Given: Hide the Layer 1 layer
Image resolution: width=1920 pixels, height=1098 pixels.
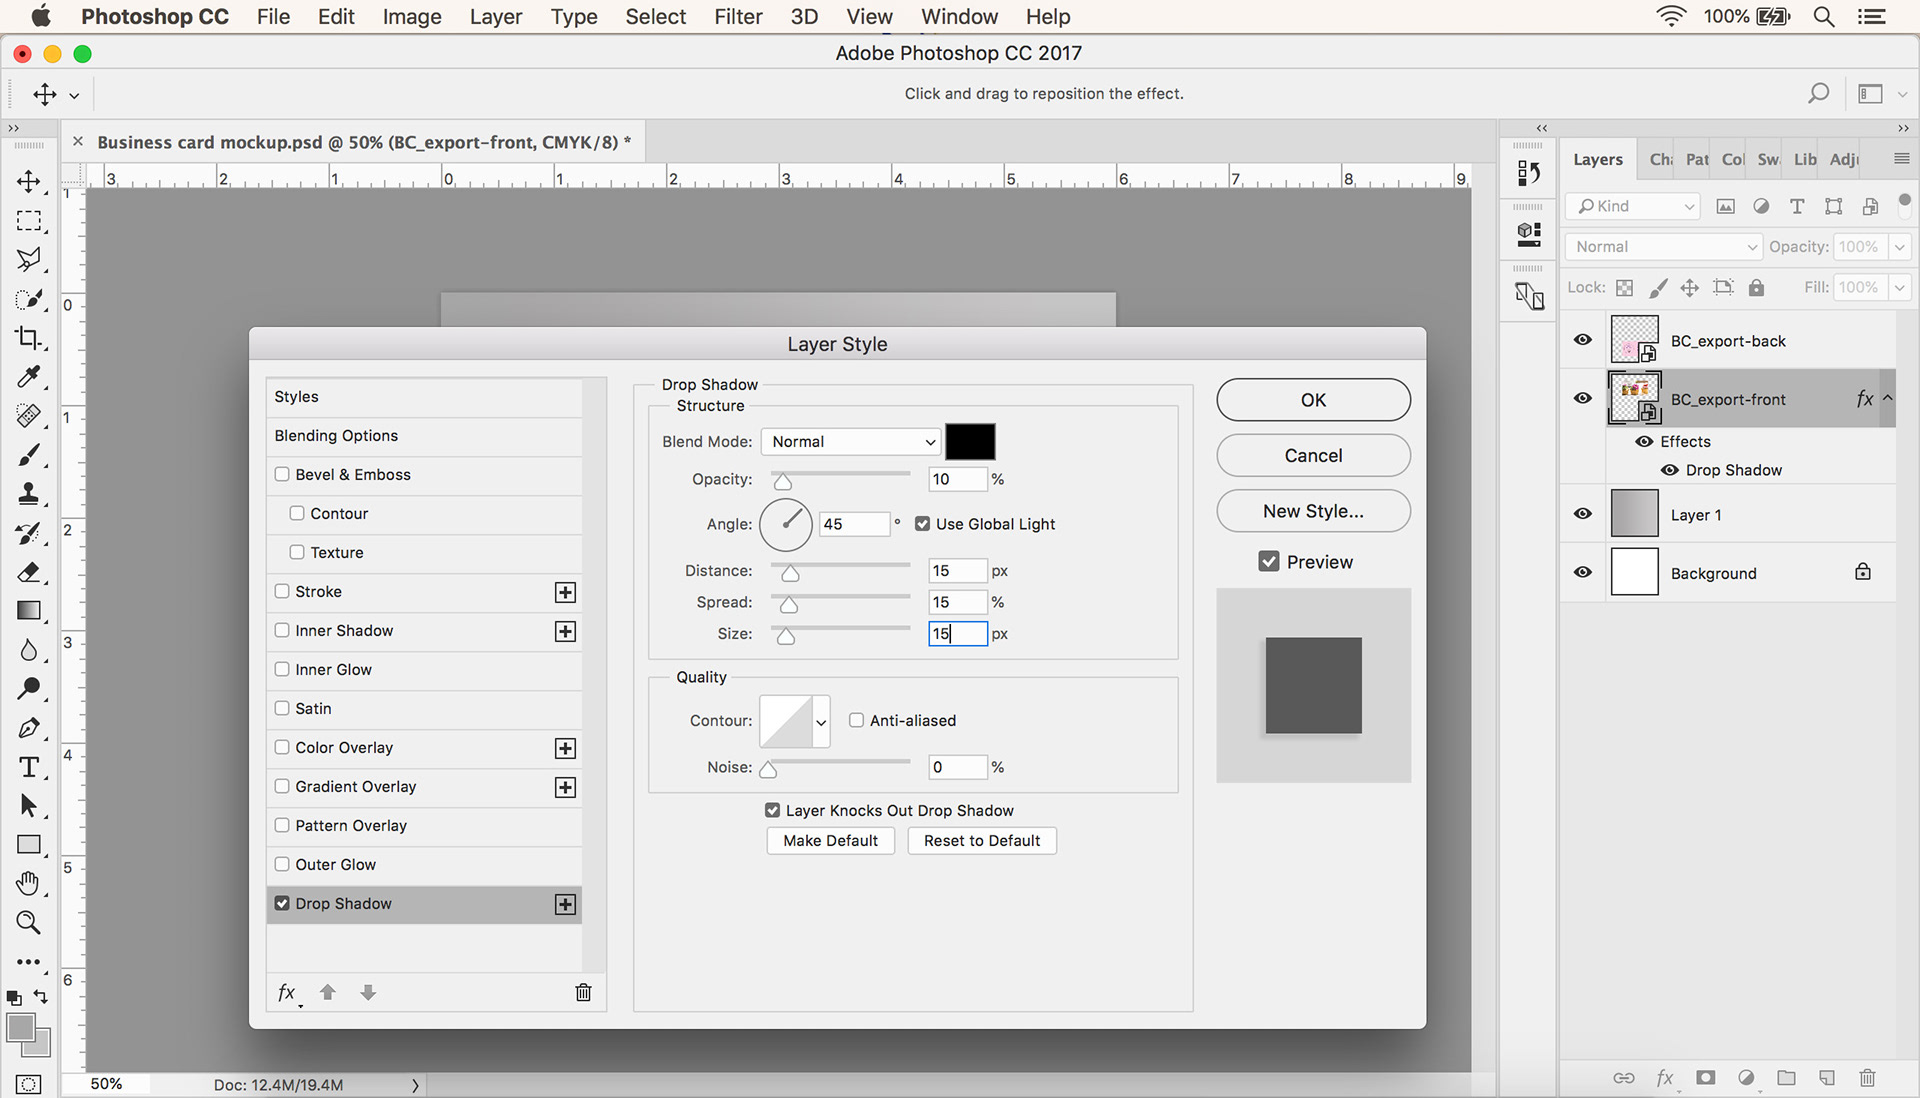Looking at the screenshot, I should (x=1582, y=514).
